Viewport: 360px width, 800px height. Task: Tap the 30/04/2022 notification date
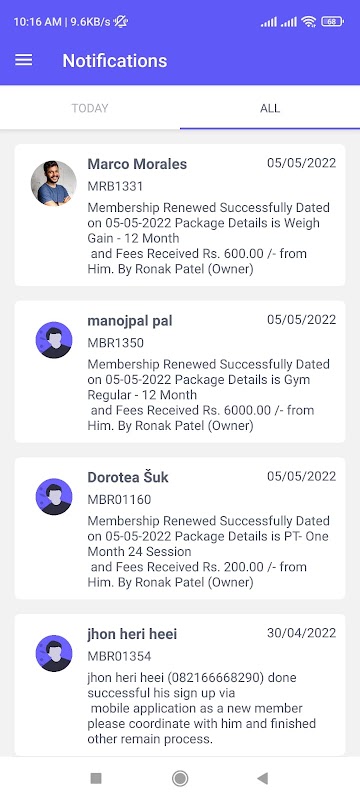301,633
